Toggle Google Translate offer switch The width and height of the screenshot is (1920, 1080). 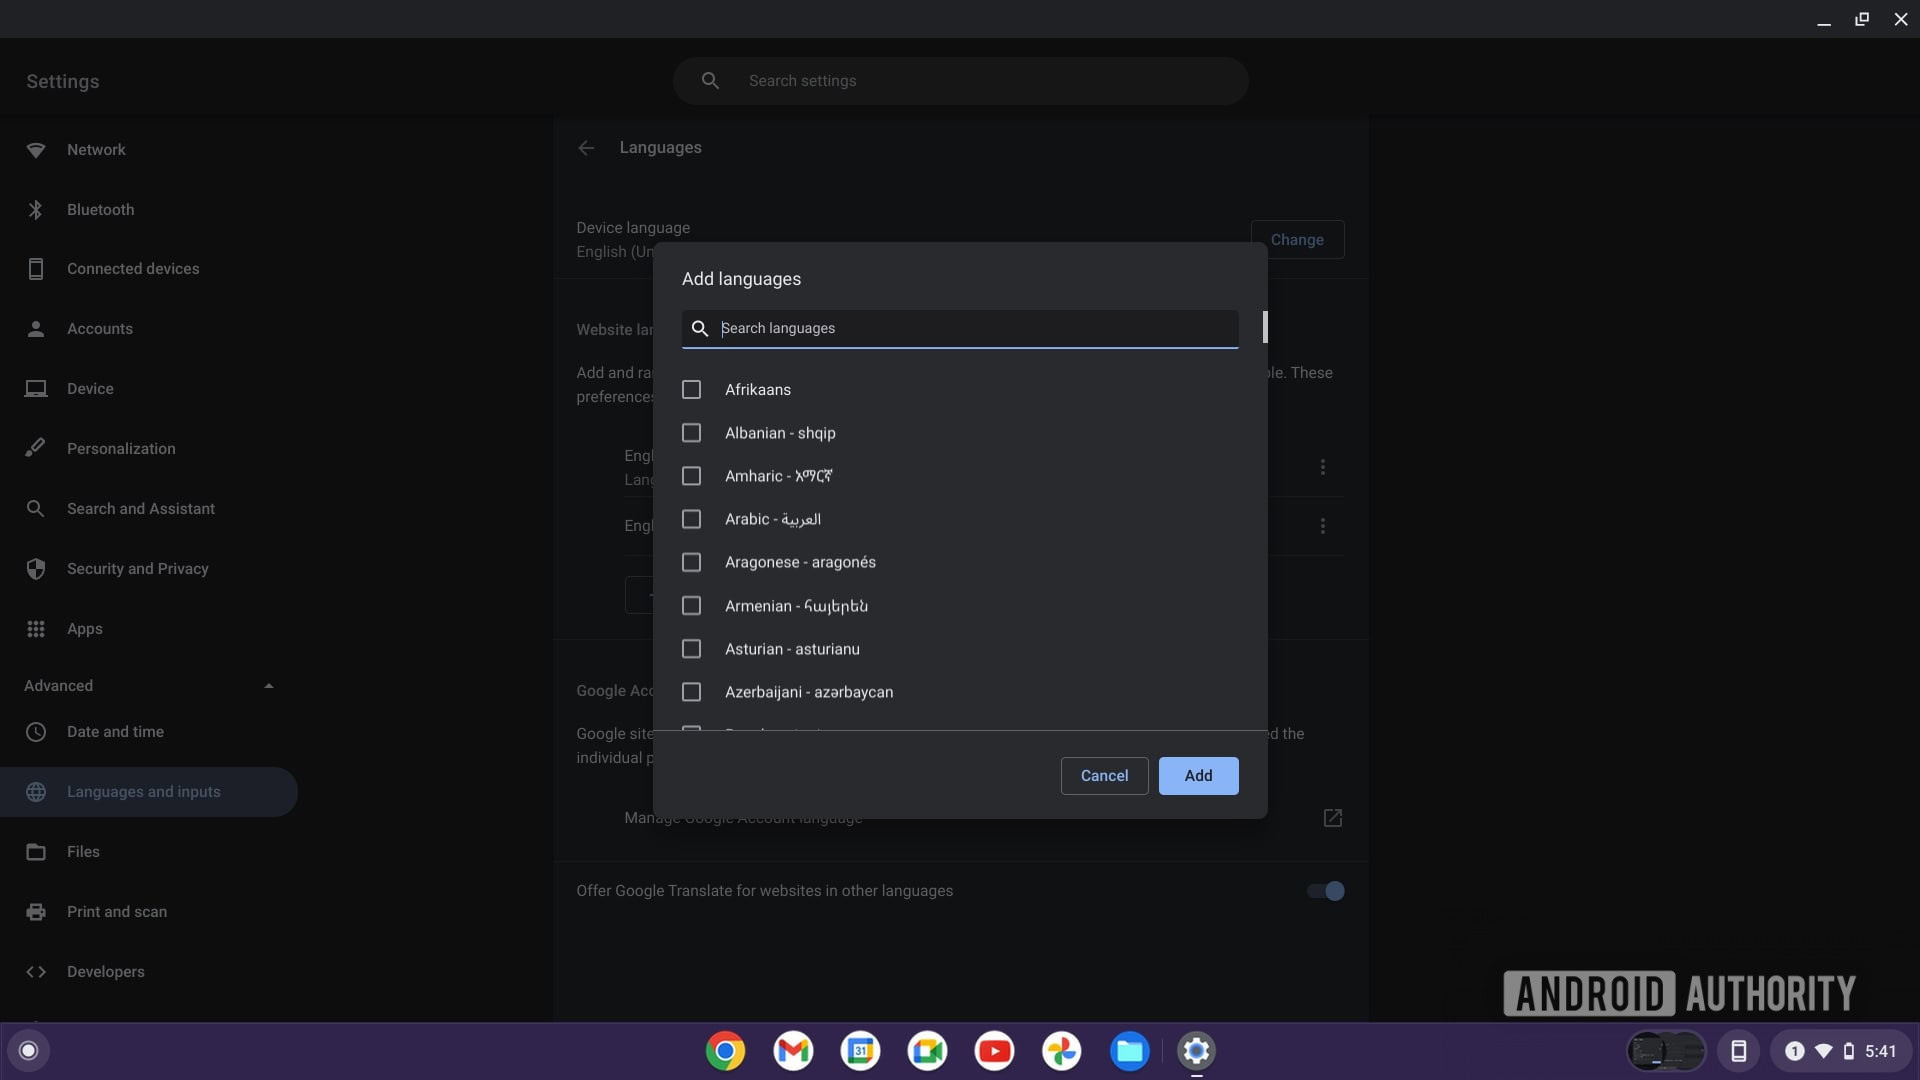(x=1325, y=890)
